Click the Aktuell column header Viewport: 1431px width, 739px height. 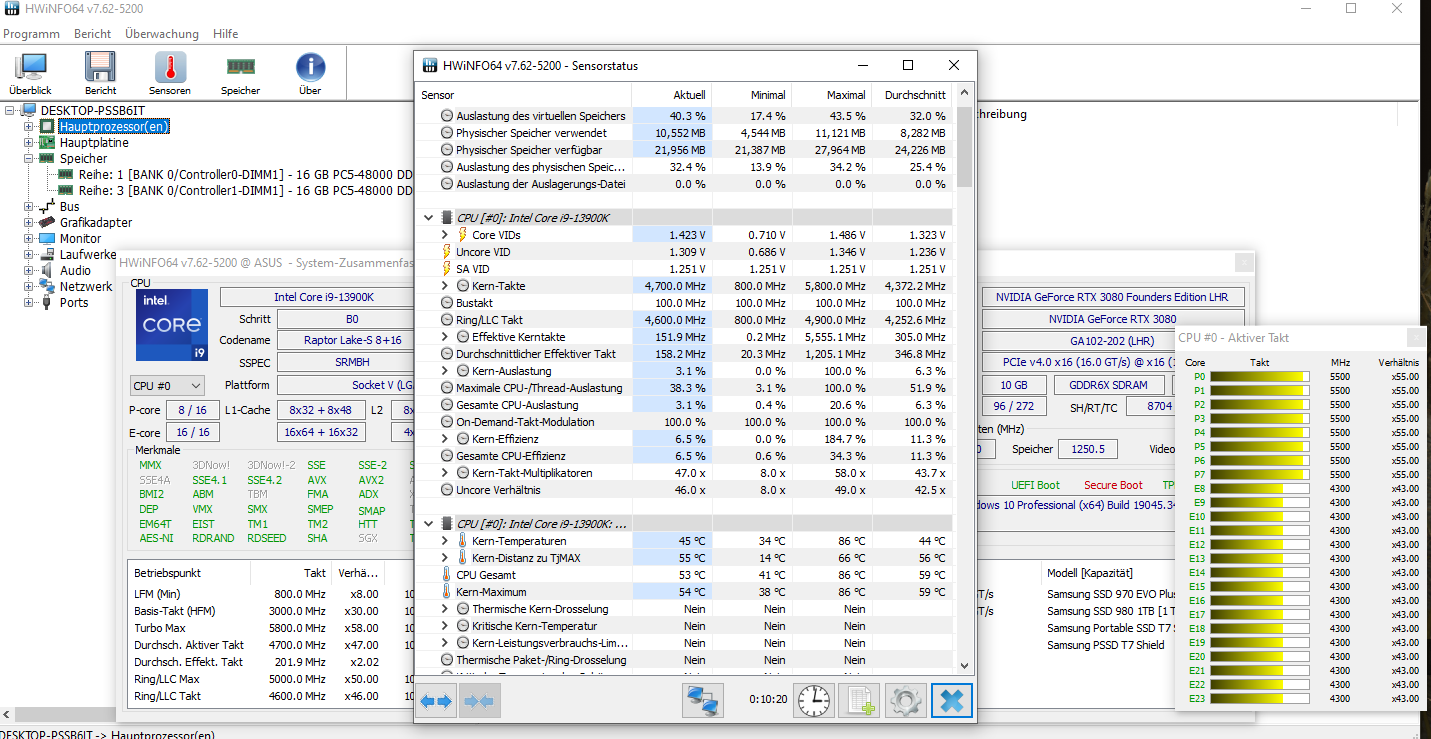(672, 95)
